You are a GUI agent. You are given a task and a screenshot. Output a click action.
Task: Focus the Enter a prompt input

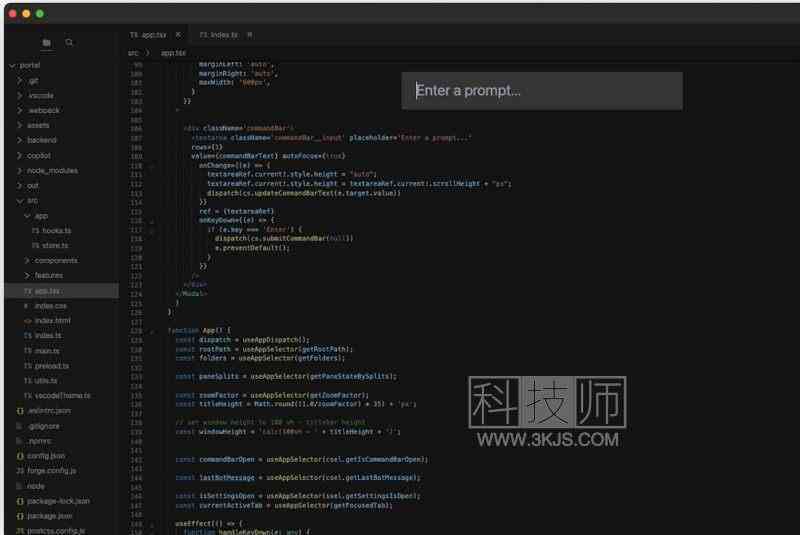pos(542,91)
